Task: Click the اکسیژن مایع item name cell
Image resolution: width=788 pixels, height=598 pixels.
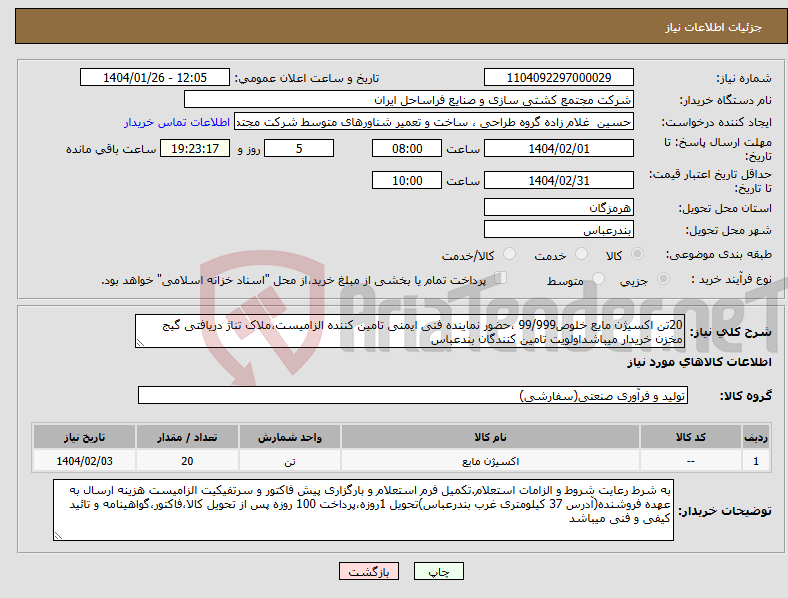Action: click(x=490, y=461)
